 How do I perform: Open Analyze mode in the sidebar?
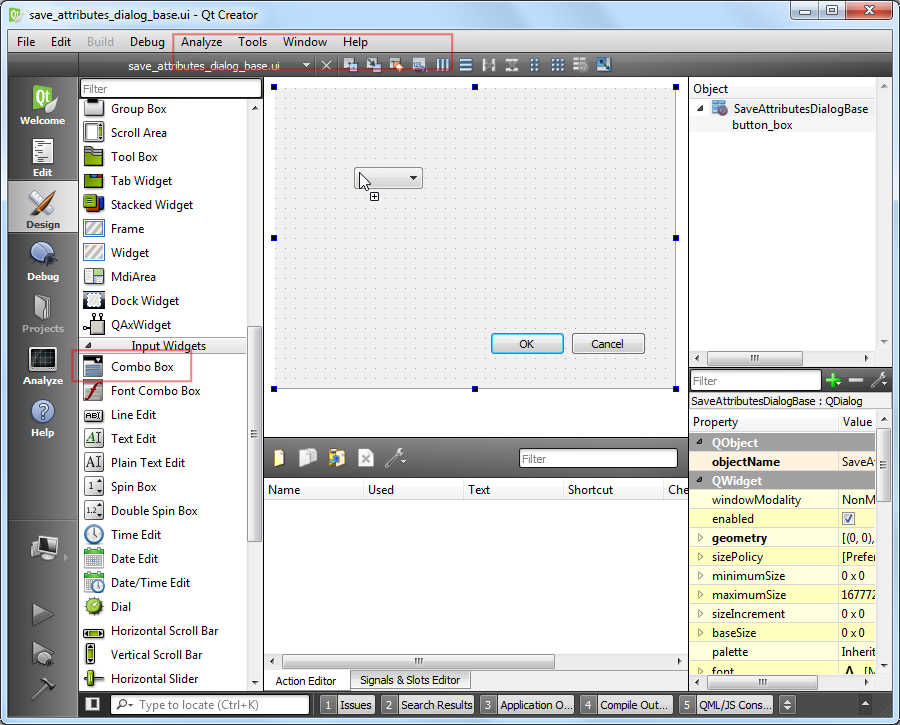(x=42, y=366)
